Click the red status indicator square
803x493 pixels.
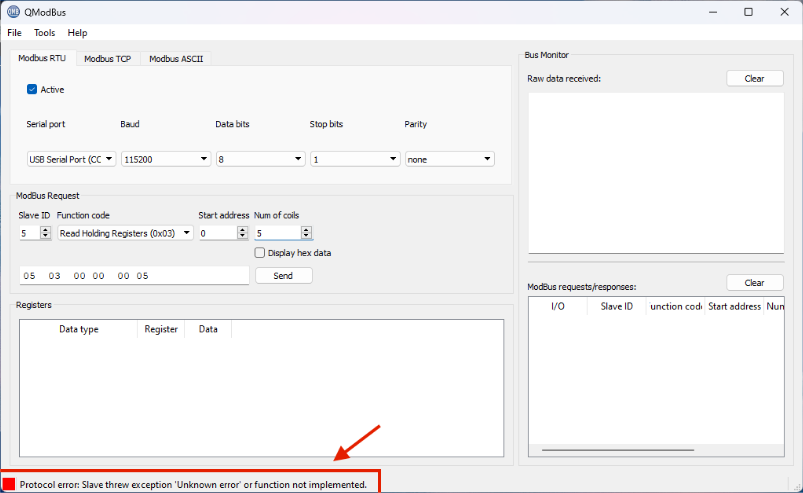9,484
